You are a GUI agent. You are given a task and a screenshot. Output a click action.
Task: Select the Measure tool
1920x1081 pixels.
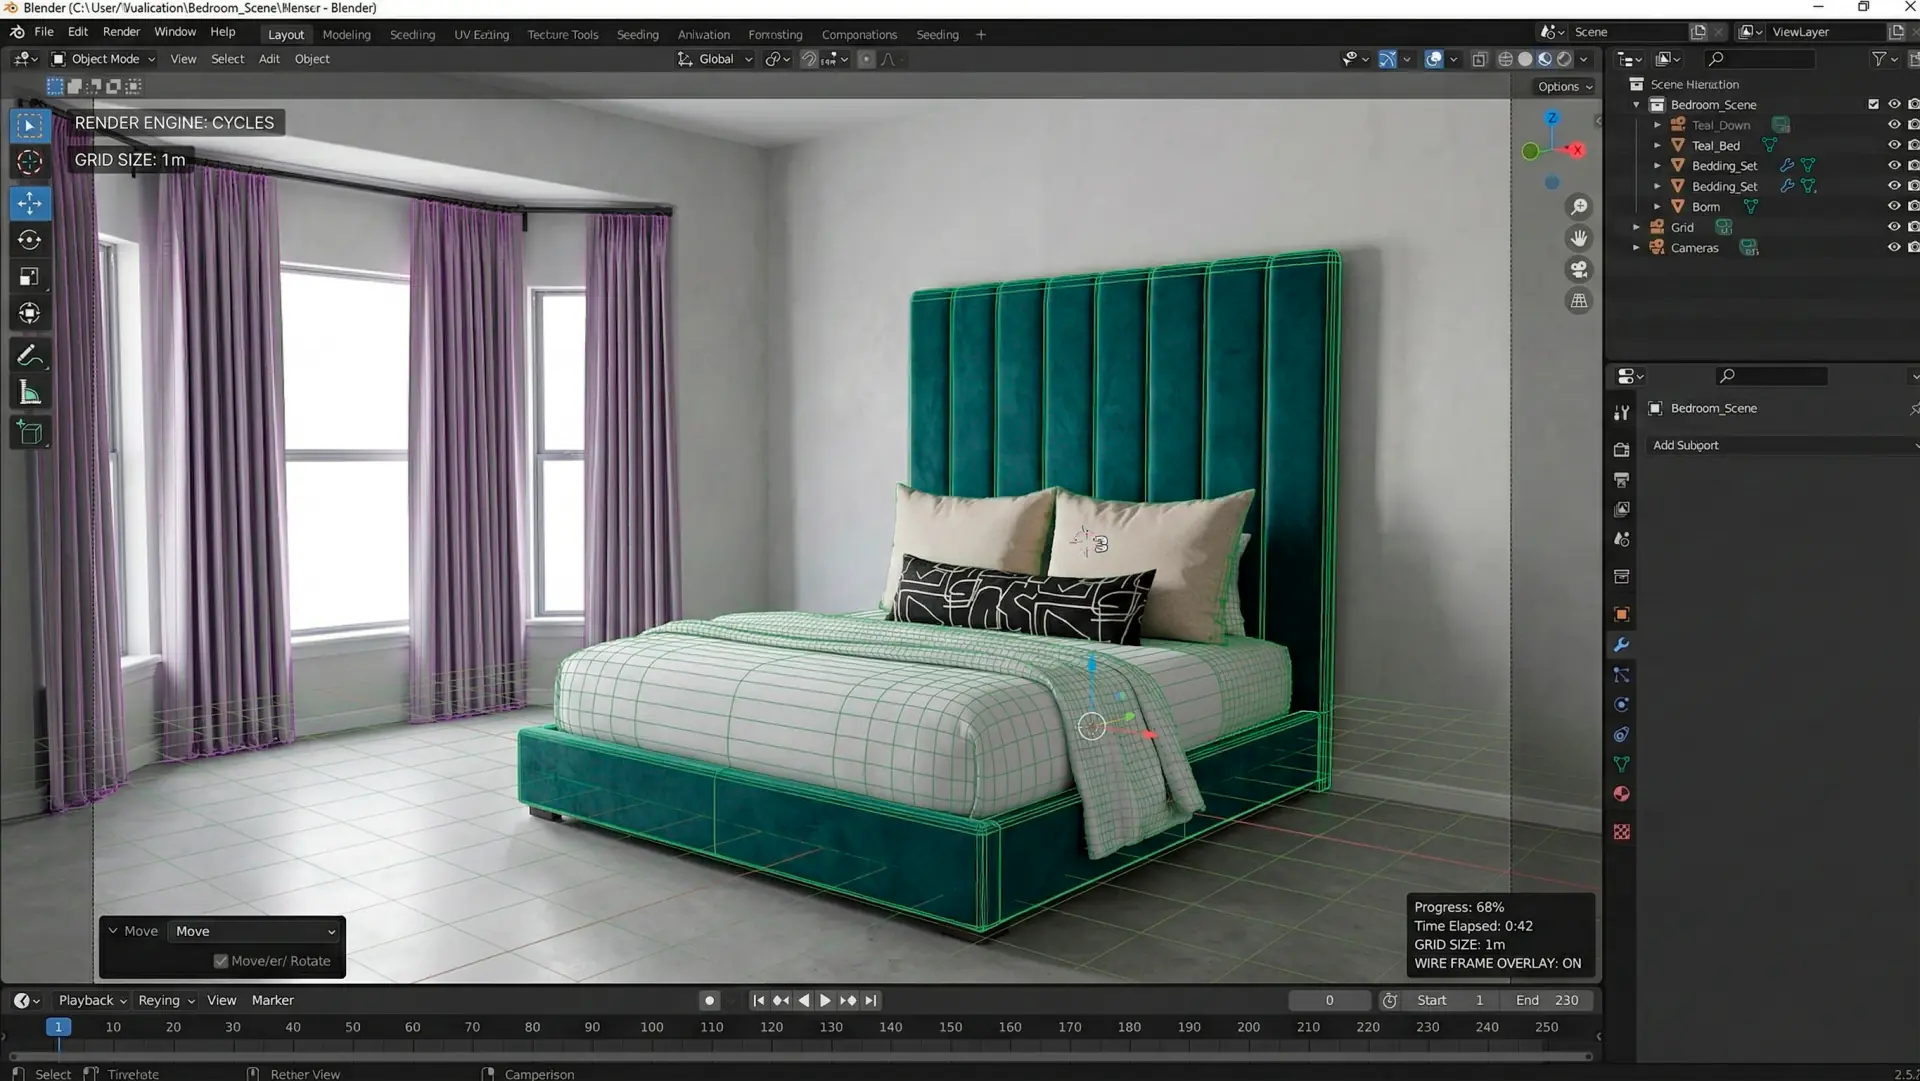pos(29,394)
